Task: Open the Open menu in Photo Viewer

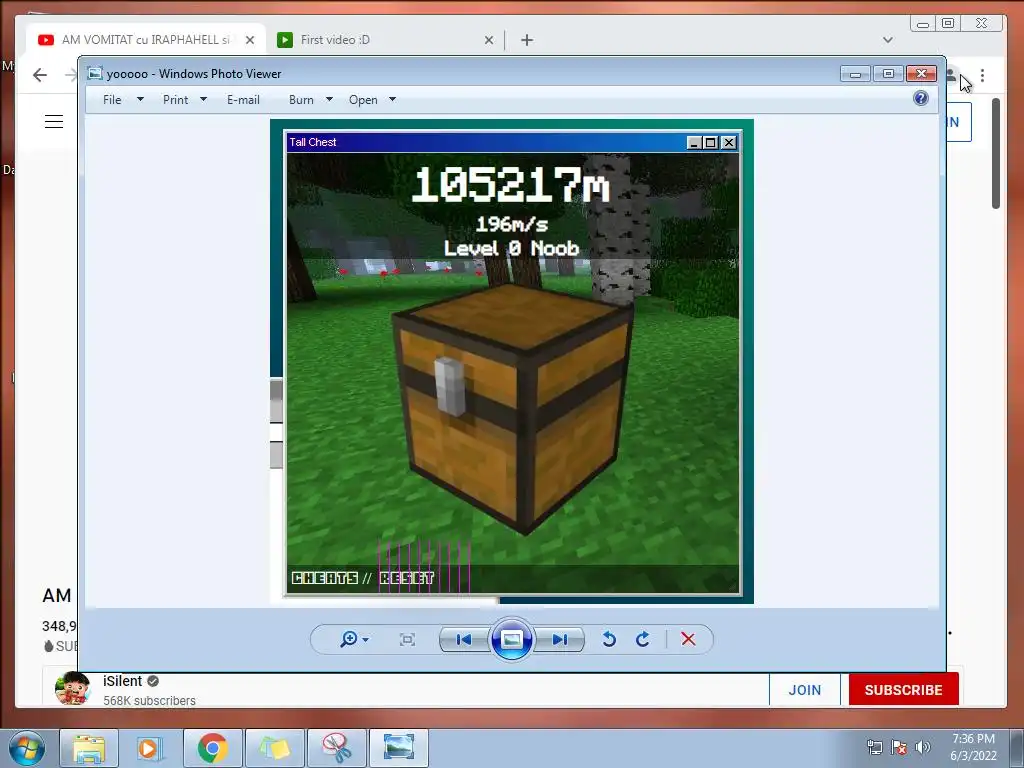Action: pos(363,100)
